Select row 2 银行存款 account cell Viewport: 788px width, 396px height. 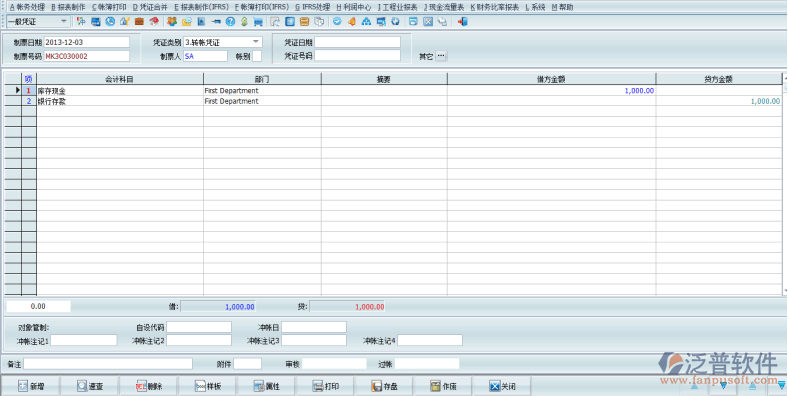pos(120,101)
